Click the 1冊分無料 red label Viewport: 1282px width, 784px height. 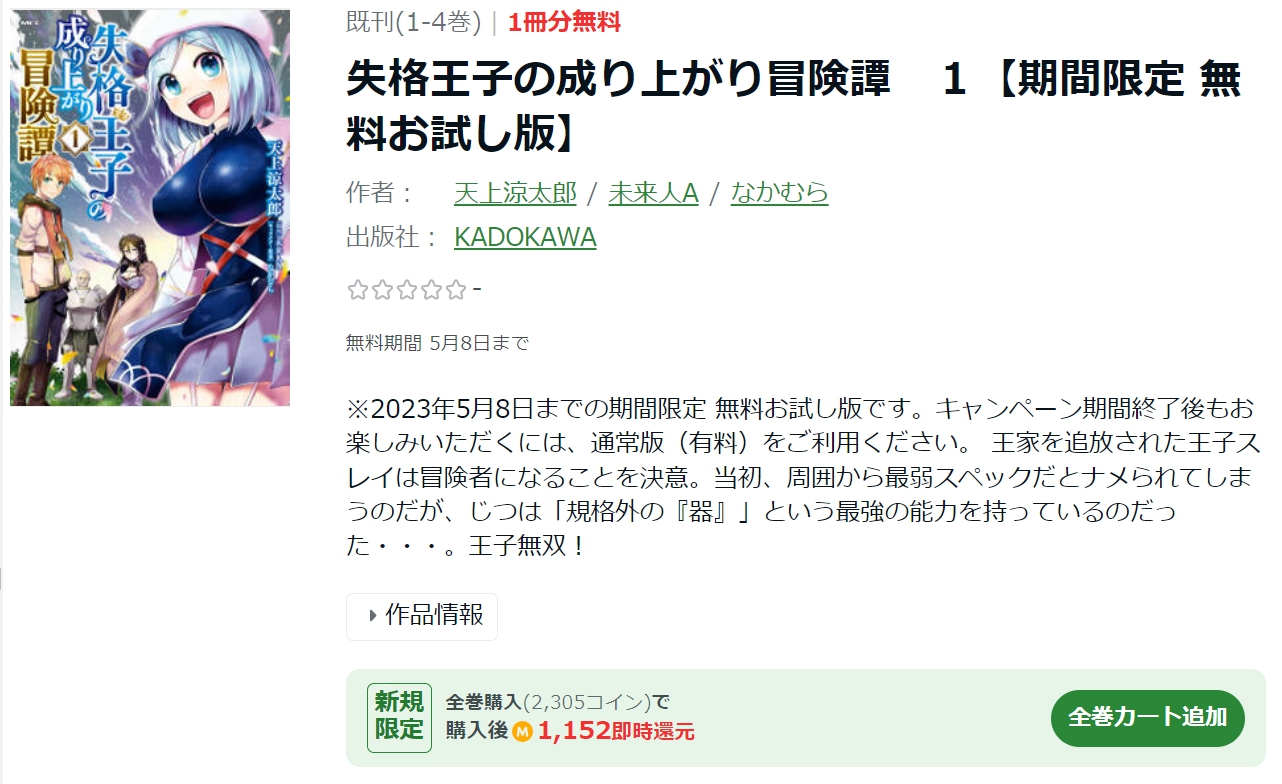[x=564, y=22]
